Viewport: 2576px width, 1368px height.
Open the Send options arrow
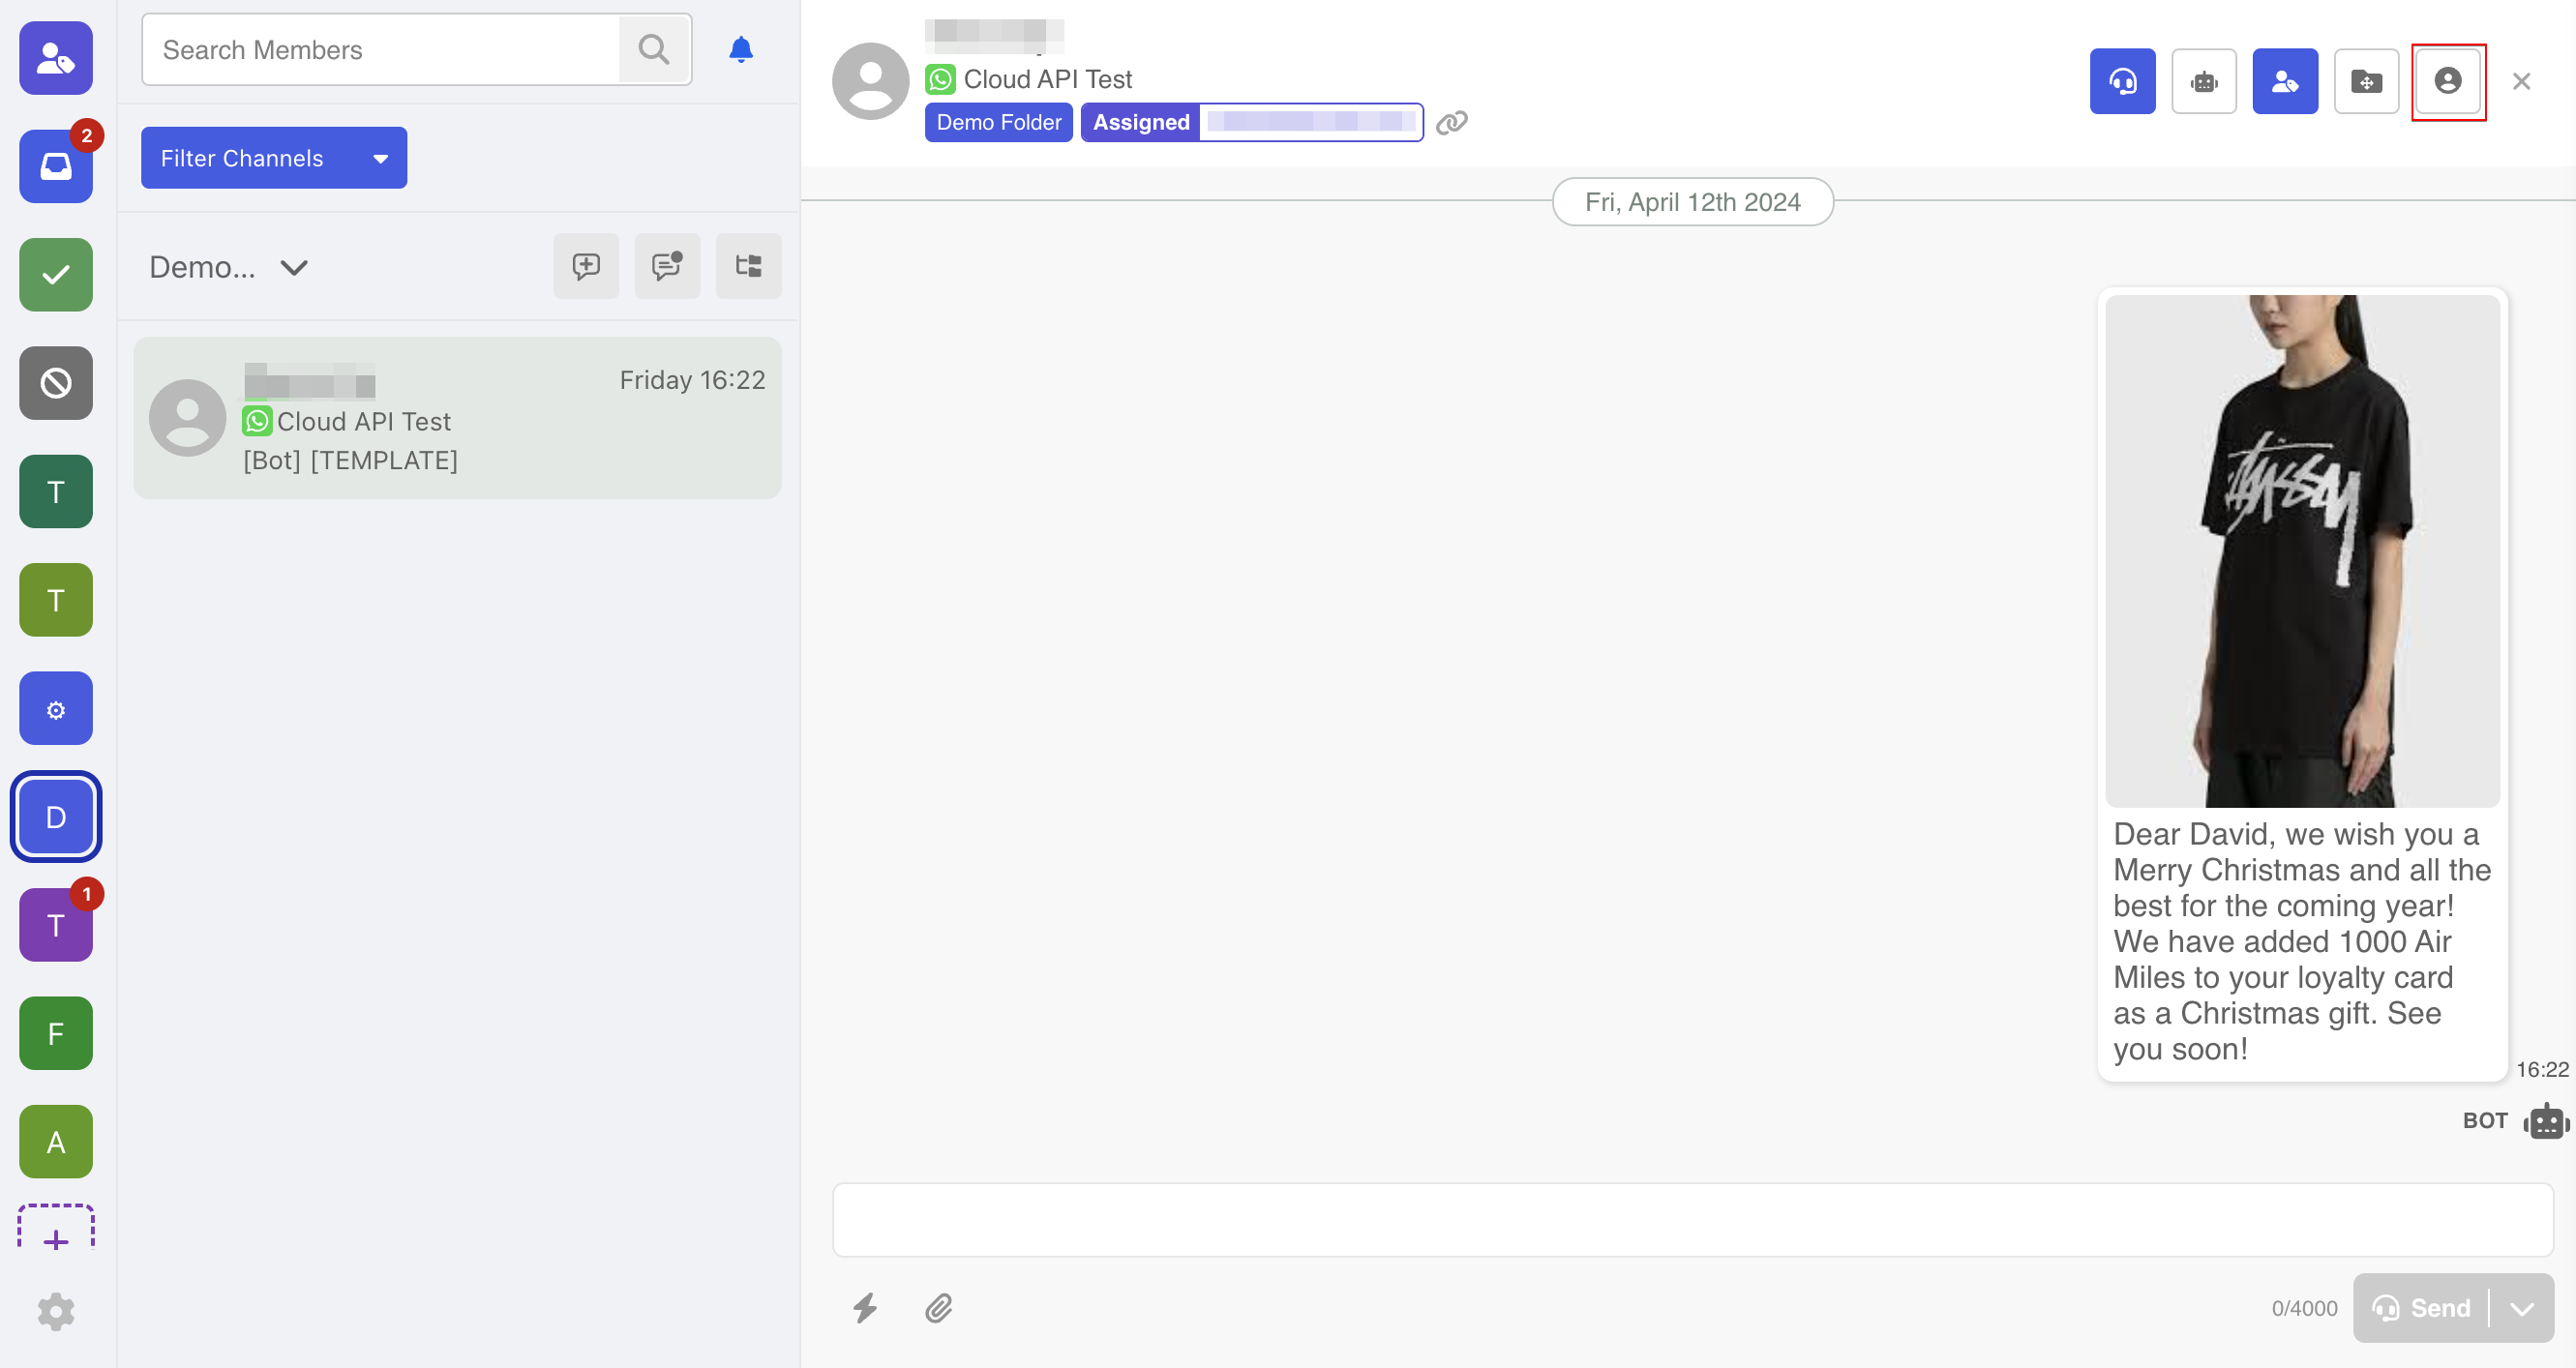pos(2521,1307)
